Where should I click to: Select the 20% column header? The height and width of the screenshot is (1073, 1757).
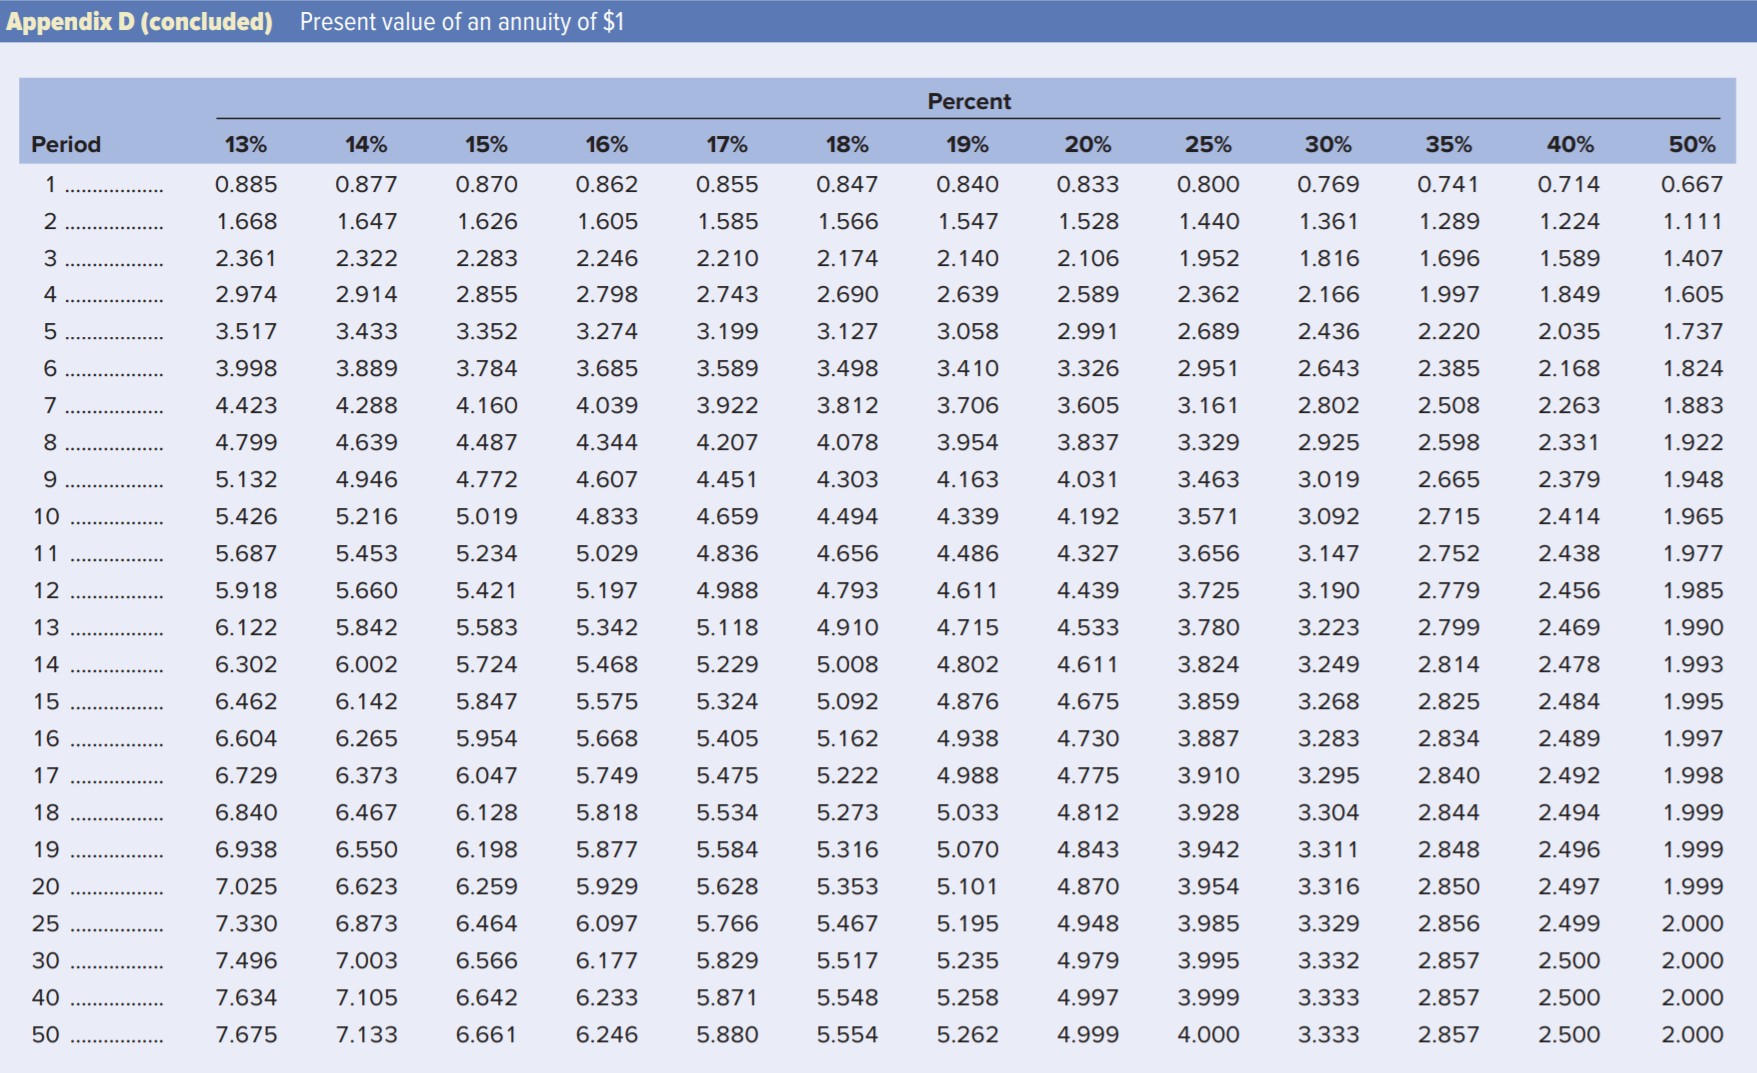[1088, 144]
